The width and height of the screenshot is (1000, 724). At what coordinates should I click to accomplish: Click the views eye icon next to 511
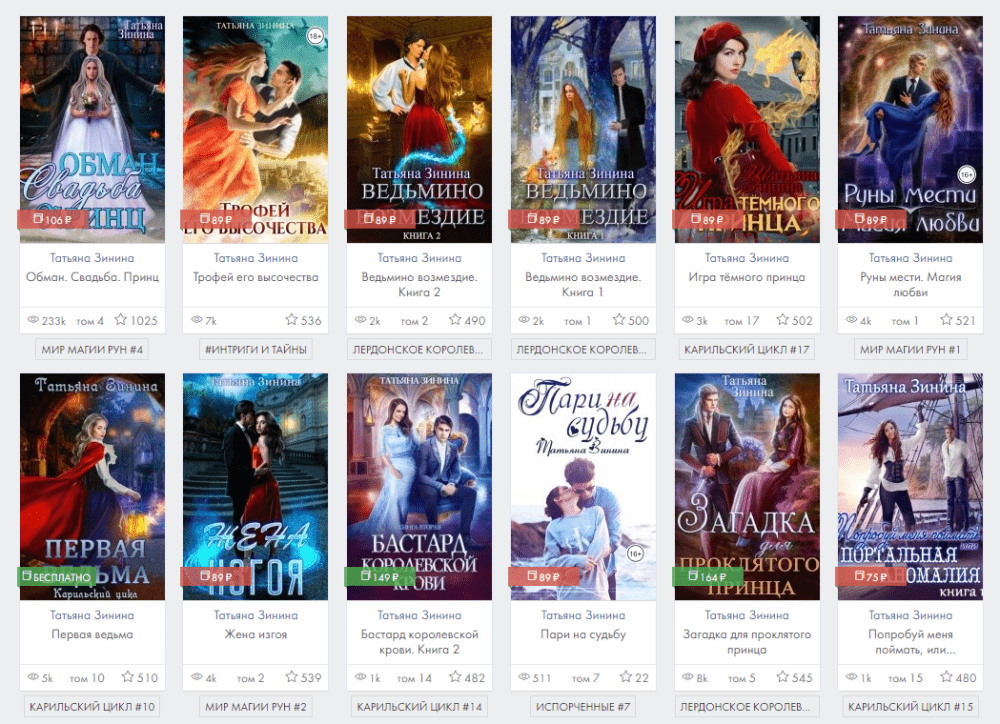click(x=524, y=677)
